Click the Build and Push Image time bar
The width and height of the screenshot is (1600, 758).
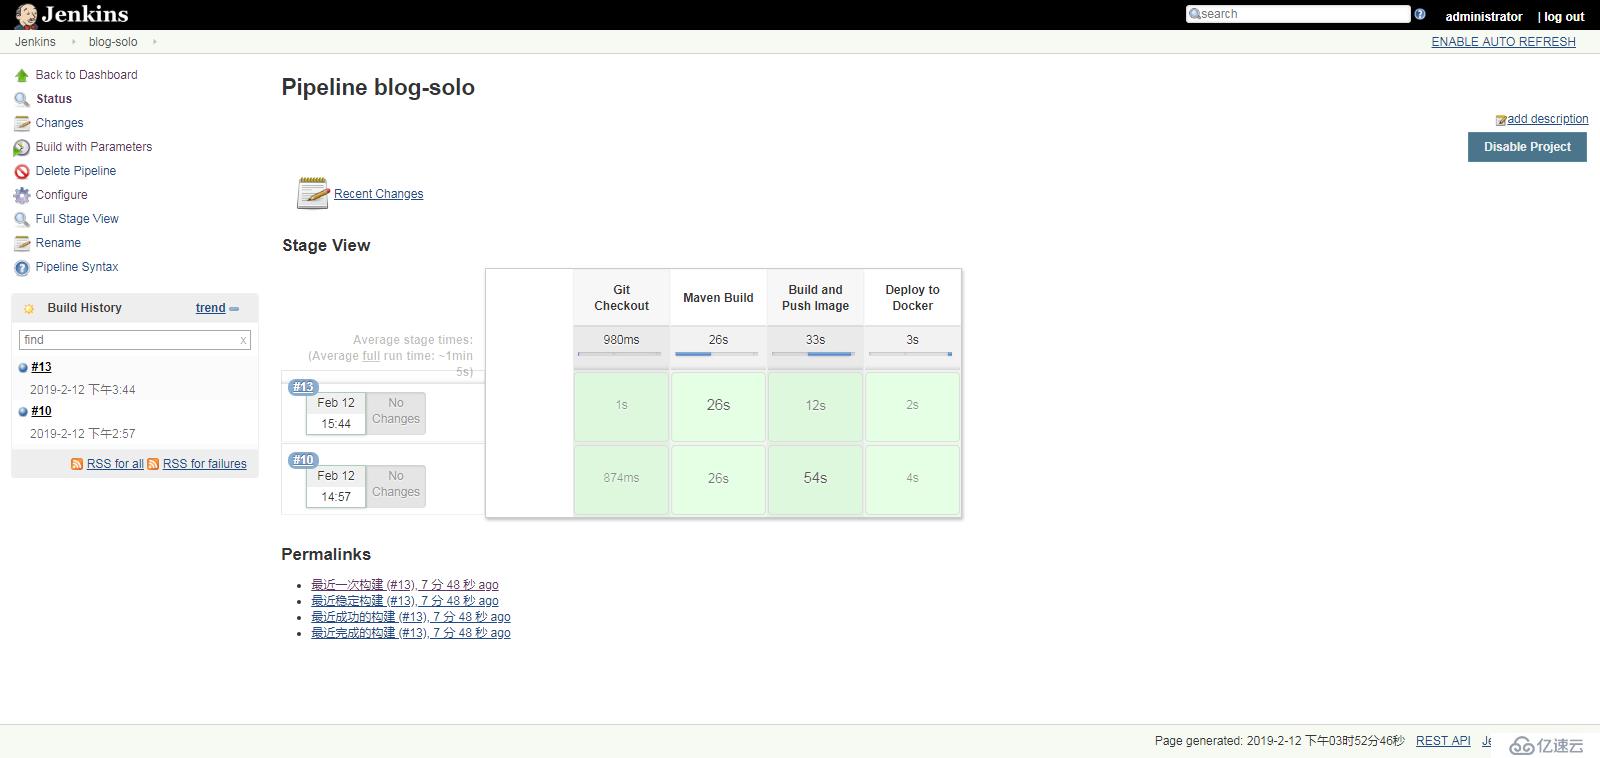pos(814,354)
